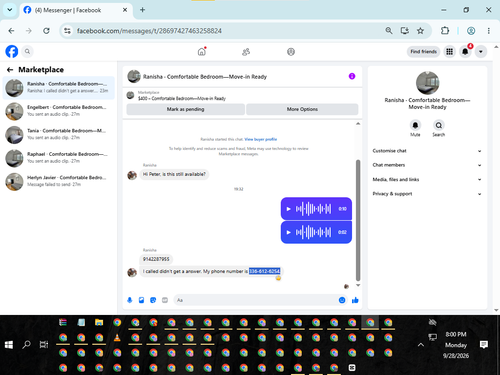Play the 0:02 audio clip

[x=289, y=232]
